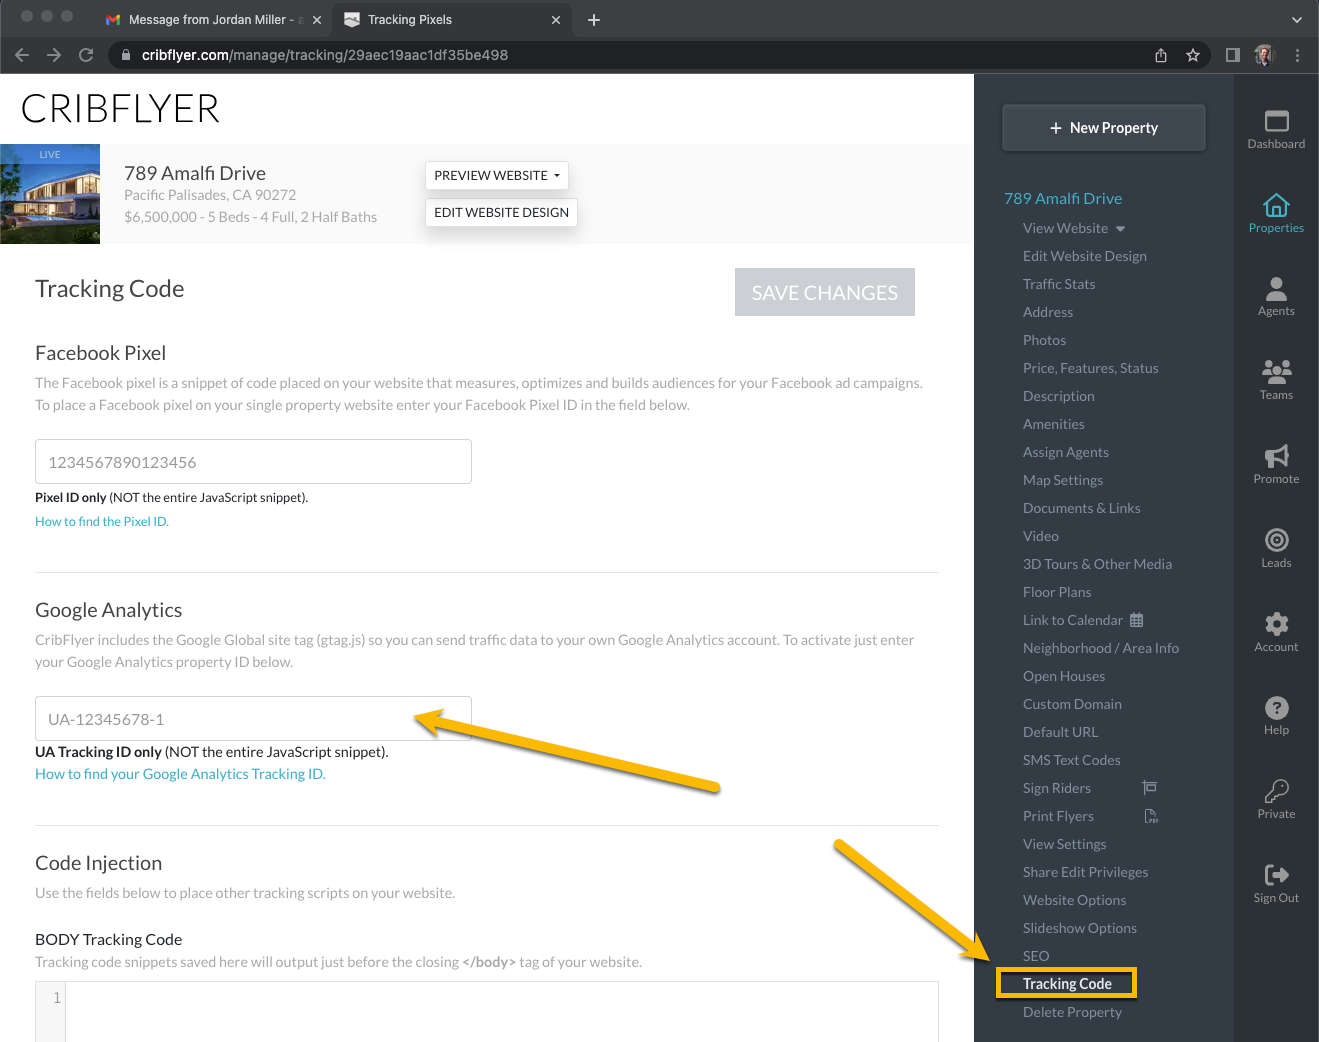Click the sign icon next to Sign Riders
1319x1042 pixels.
[x=1150, y=788]
